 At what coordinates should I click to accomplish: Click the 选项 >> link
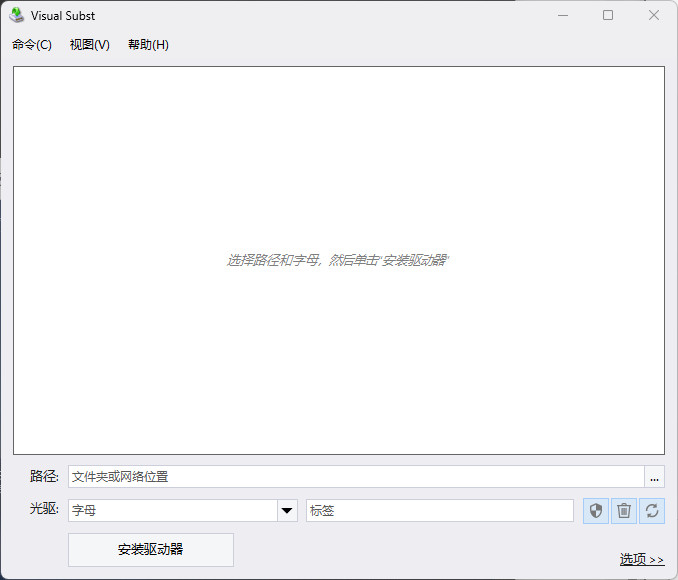point(642,559)
